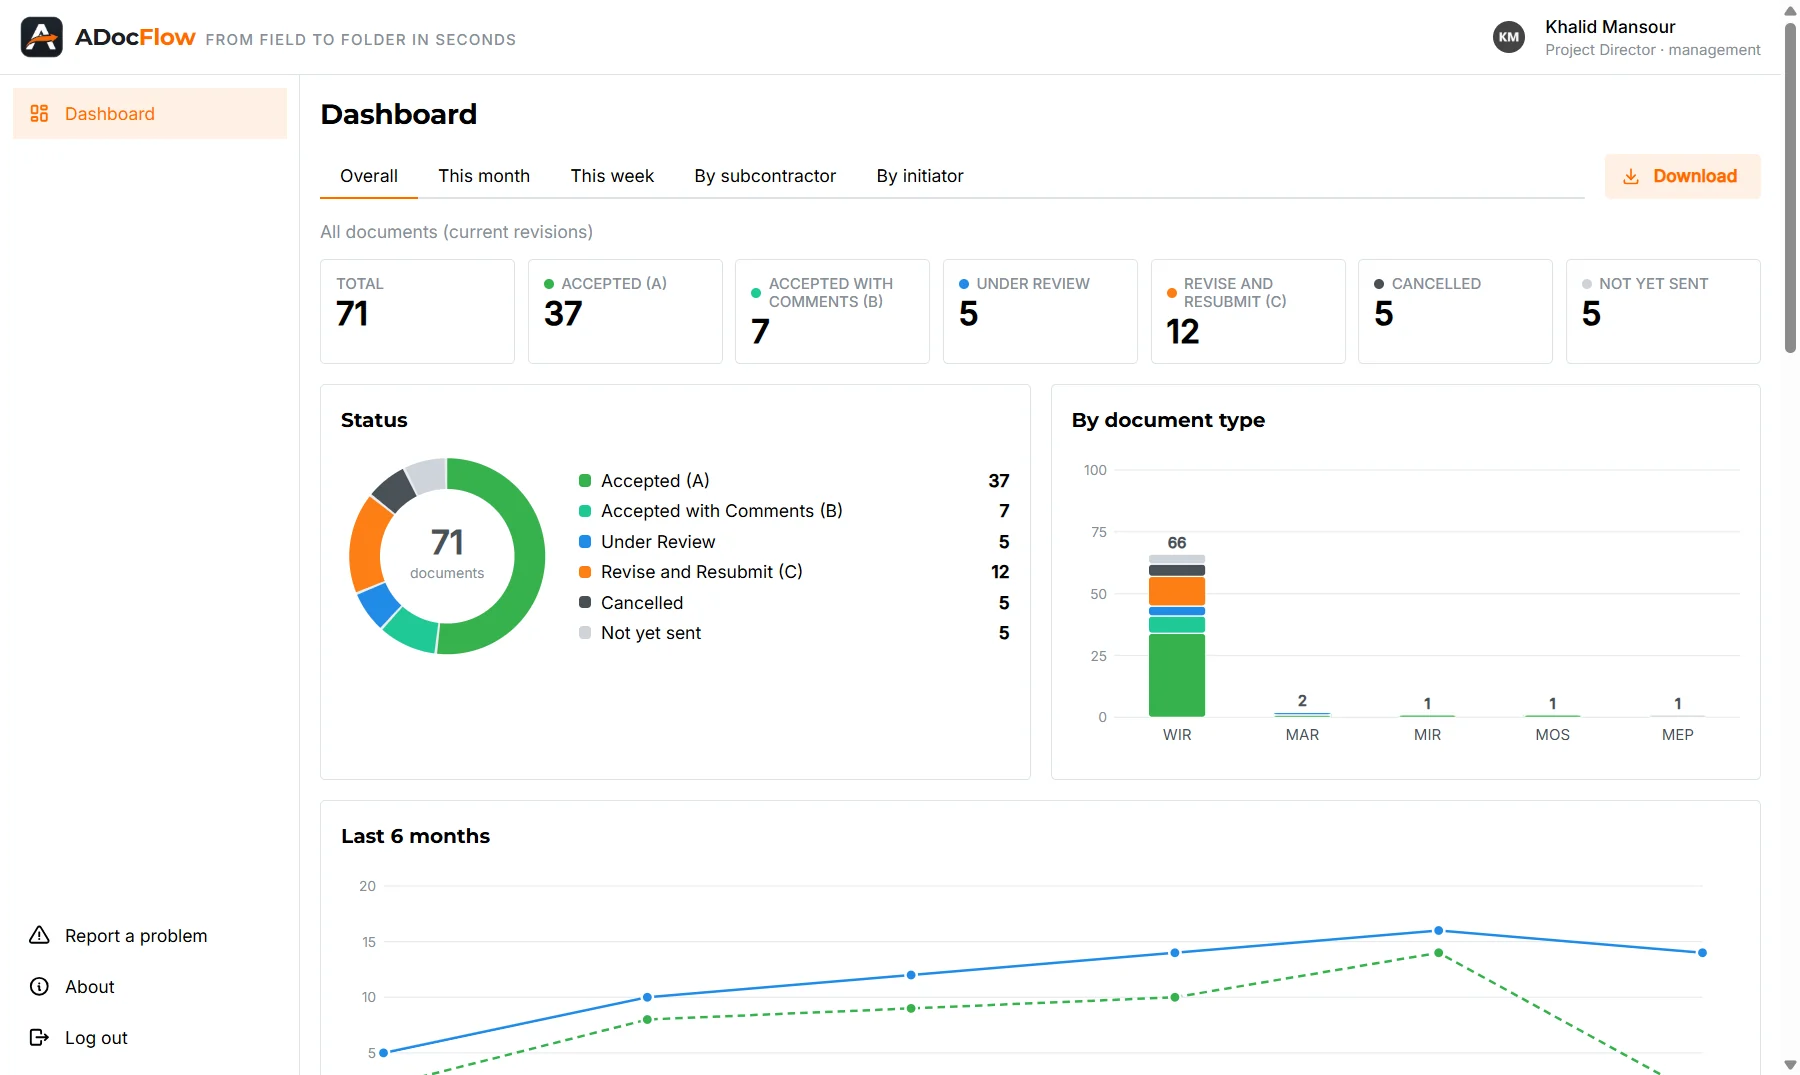Open the By subcontractor tab
Viewport: 1800px width, 1075px height.
pos(765,176)
